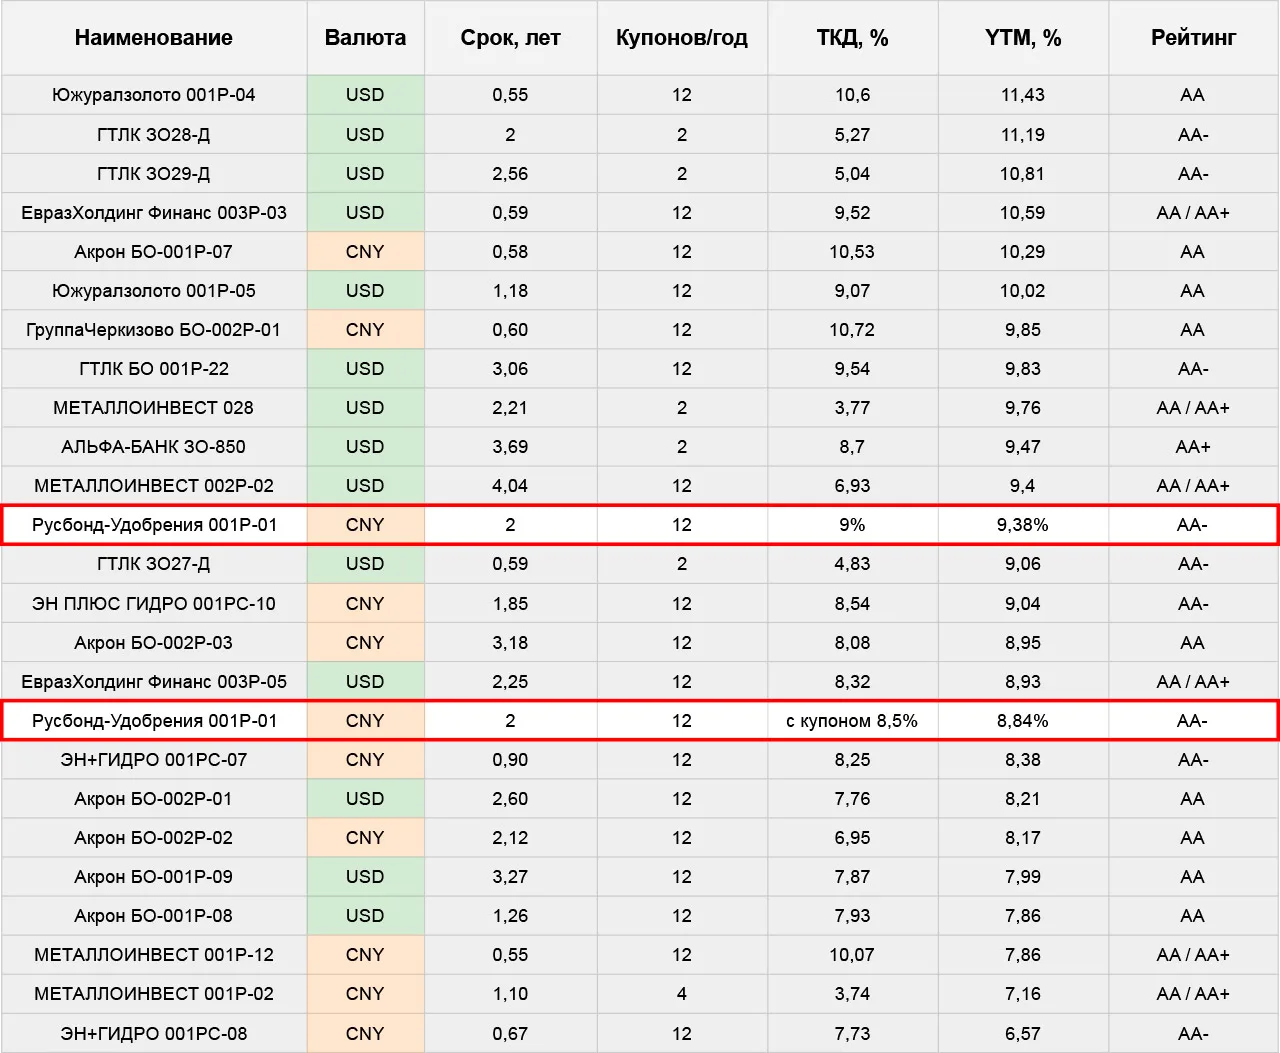1280x1053 pixels.
Task: Select ТКД value 5,27
Action: tap(852, 134)
